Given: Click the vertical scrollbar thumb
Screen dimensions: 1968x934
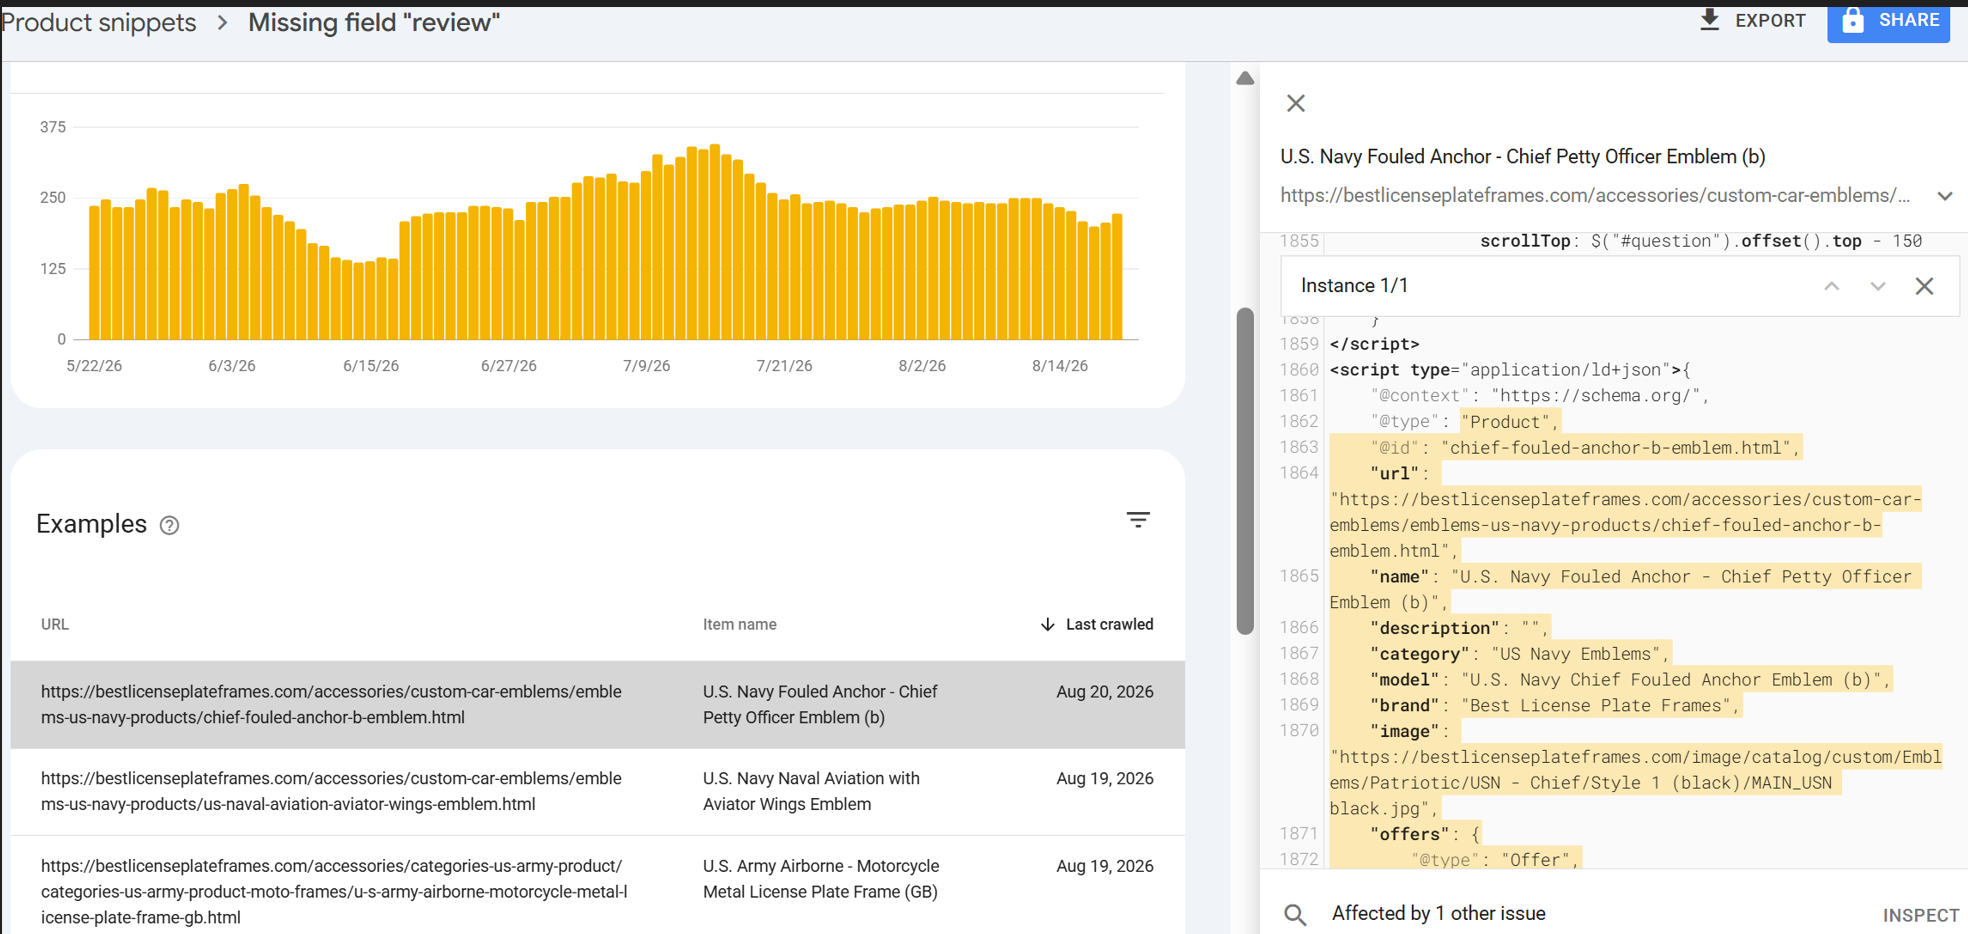Looking at the screenshot, I should coord(1245,470).
